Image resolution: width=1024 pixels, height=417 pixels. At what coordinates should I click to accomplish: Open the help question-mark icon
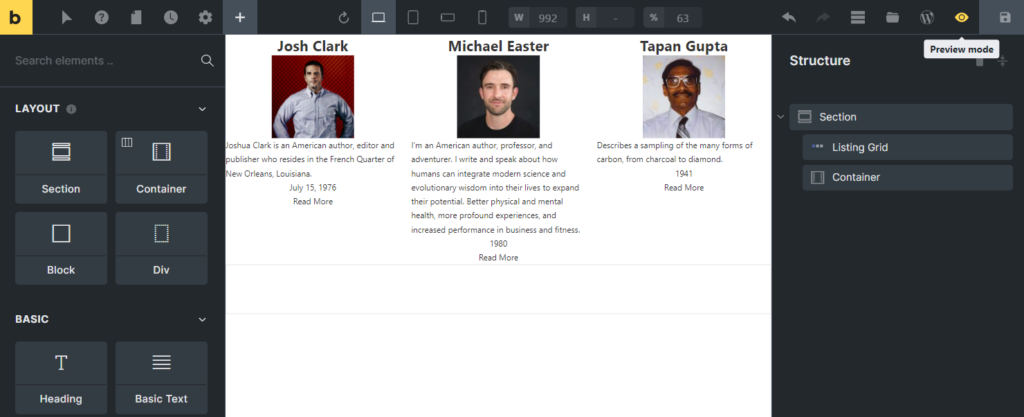point(101,18)
